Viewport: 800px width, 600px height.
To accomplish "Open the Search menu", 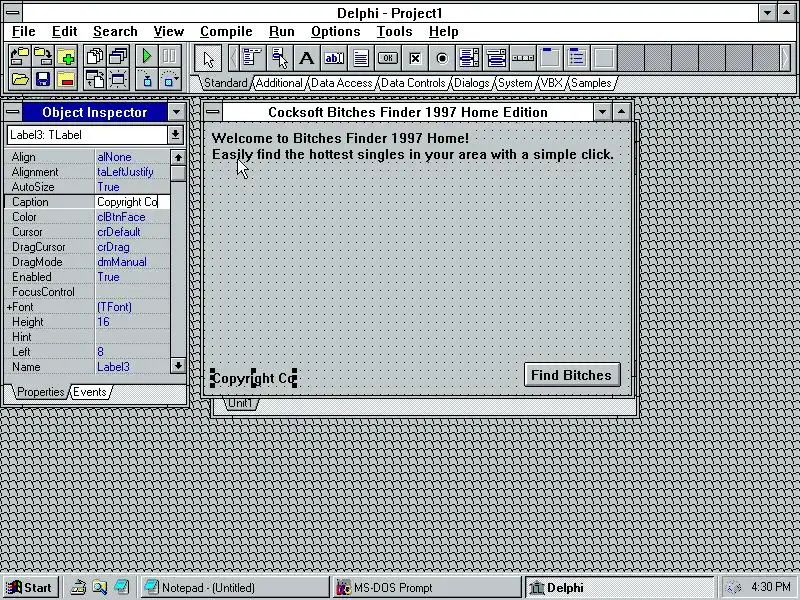I will click(x=115, y=32).
